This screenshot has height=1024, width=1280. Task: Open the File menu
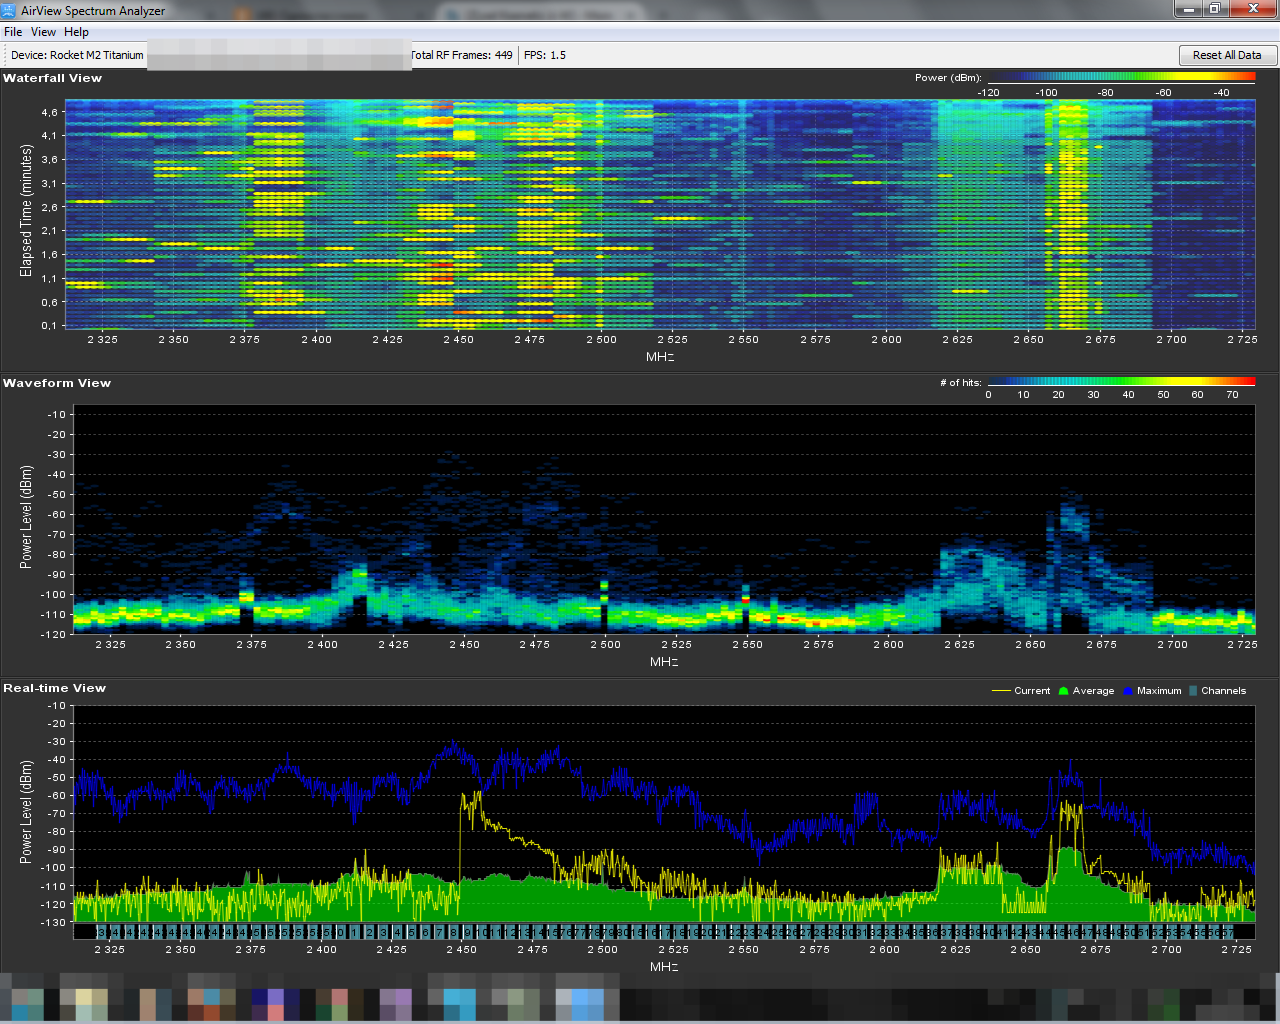click(13, 32)
